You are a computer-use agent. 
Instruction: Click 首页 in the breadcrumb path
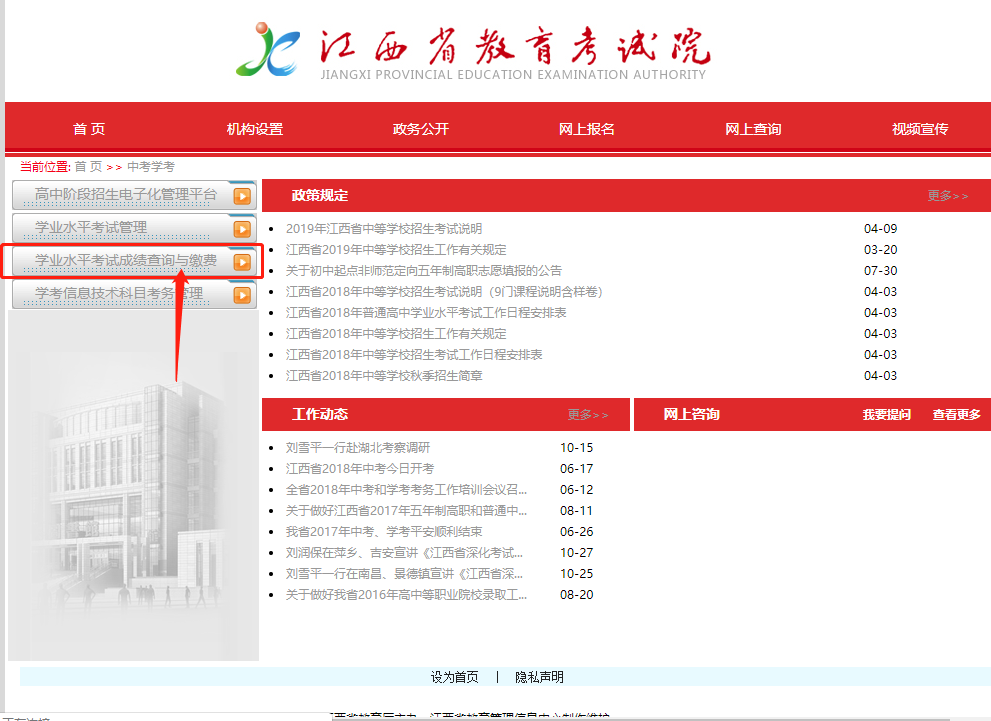[88, 167]
